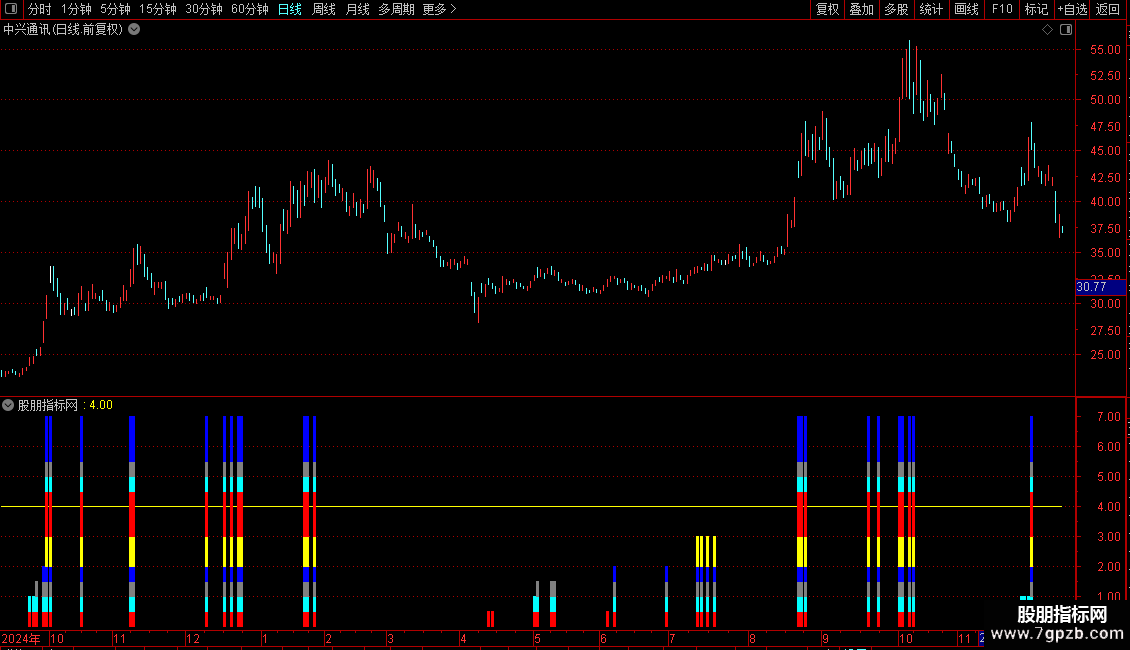Click the 45.00 price axis label
The width and height of the screenshot is (1130, 650).
click(x=1105, y=151)
